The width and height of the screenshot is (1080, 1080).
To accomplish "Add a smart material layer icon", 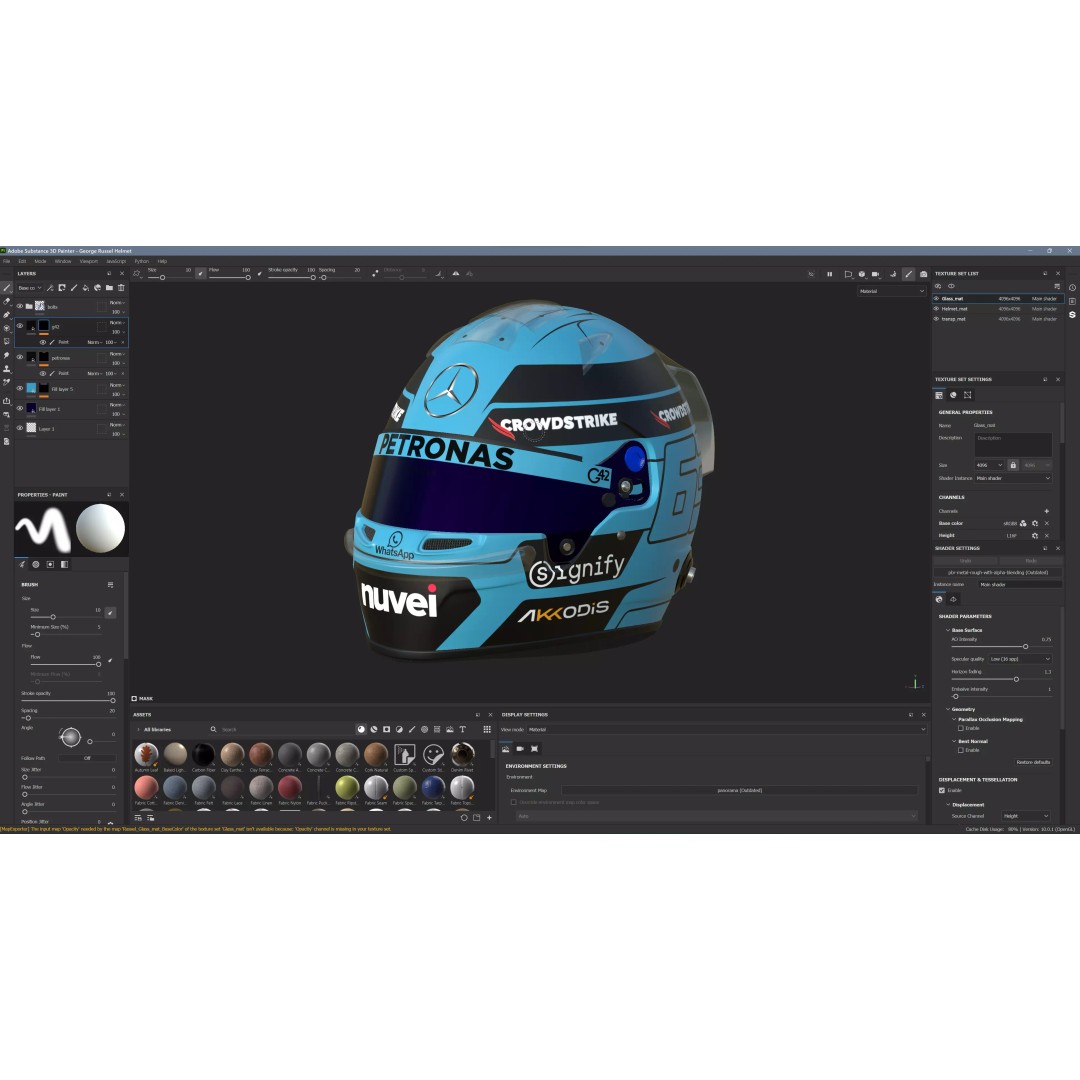I will [97, 288].
